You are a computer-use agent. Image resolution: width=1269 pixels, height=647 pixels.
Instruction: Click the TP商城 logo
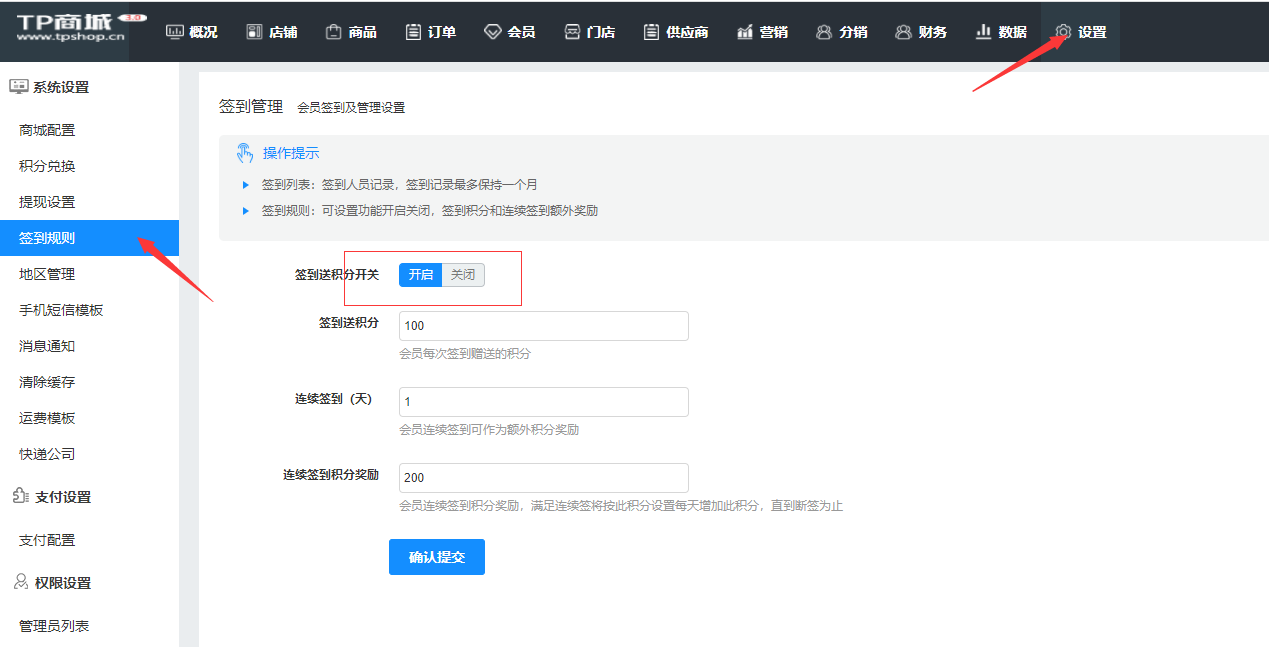[72, 28]
